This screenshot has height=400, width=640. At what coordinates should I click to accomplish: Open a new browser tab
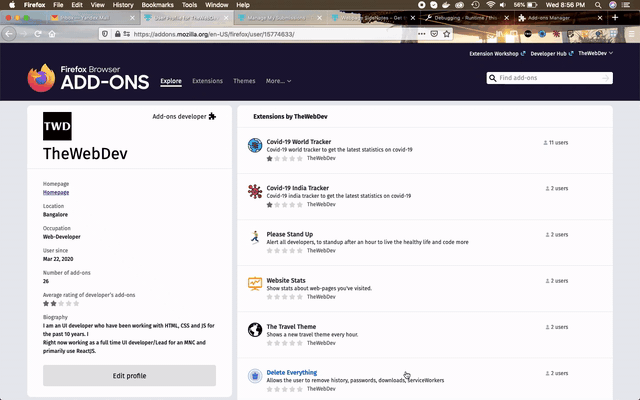click(615, 18)
